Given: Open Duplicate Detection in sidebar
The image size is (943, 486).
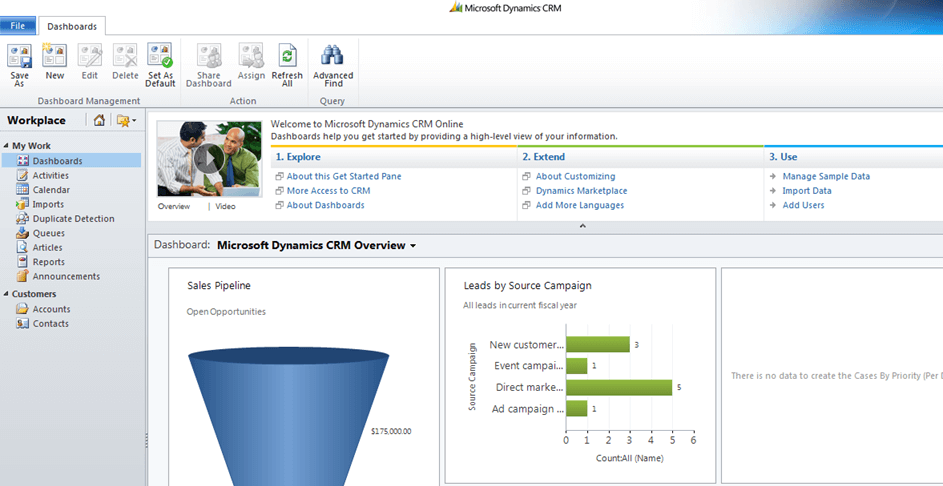Looking at the screenshot, I should click(71, 218).
